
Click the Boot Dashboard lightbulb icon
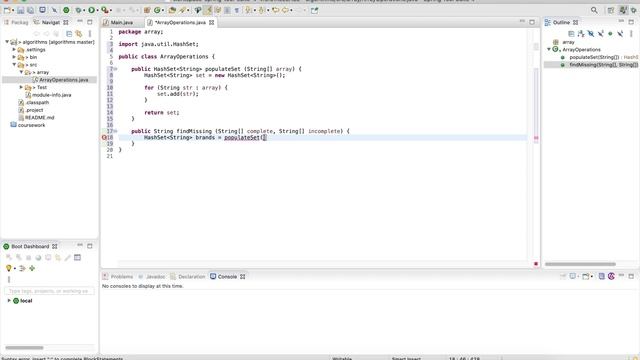(9, 268)
